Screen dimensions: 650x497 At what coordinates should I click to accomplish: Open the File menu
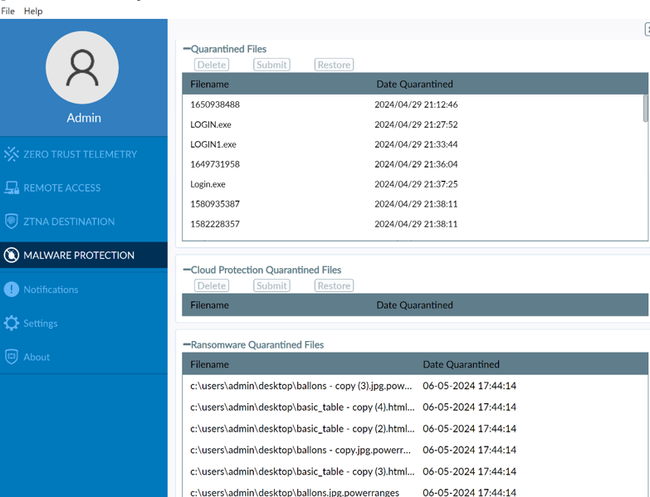click(x=7, y=11)
